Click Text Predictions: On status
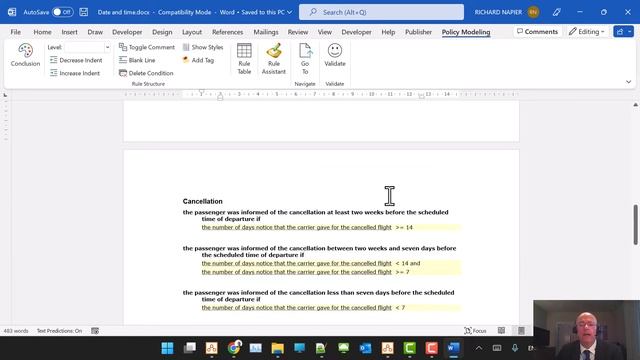This screenshot has width=640, height=360. point(59,331)
